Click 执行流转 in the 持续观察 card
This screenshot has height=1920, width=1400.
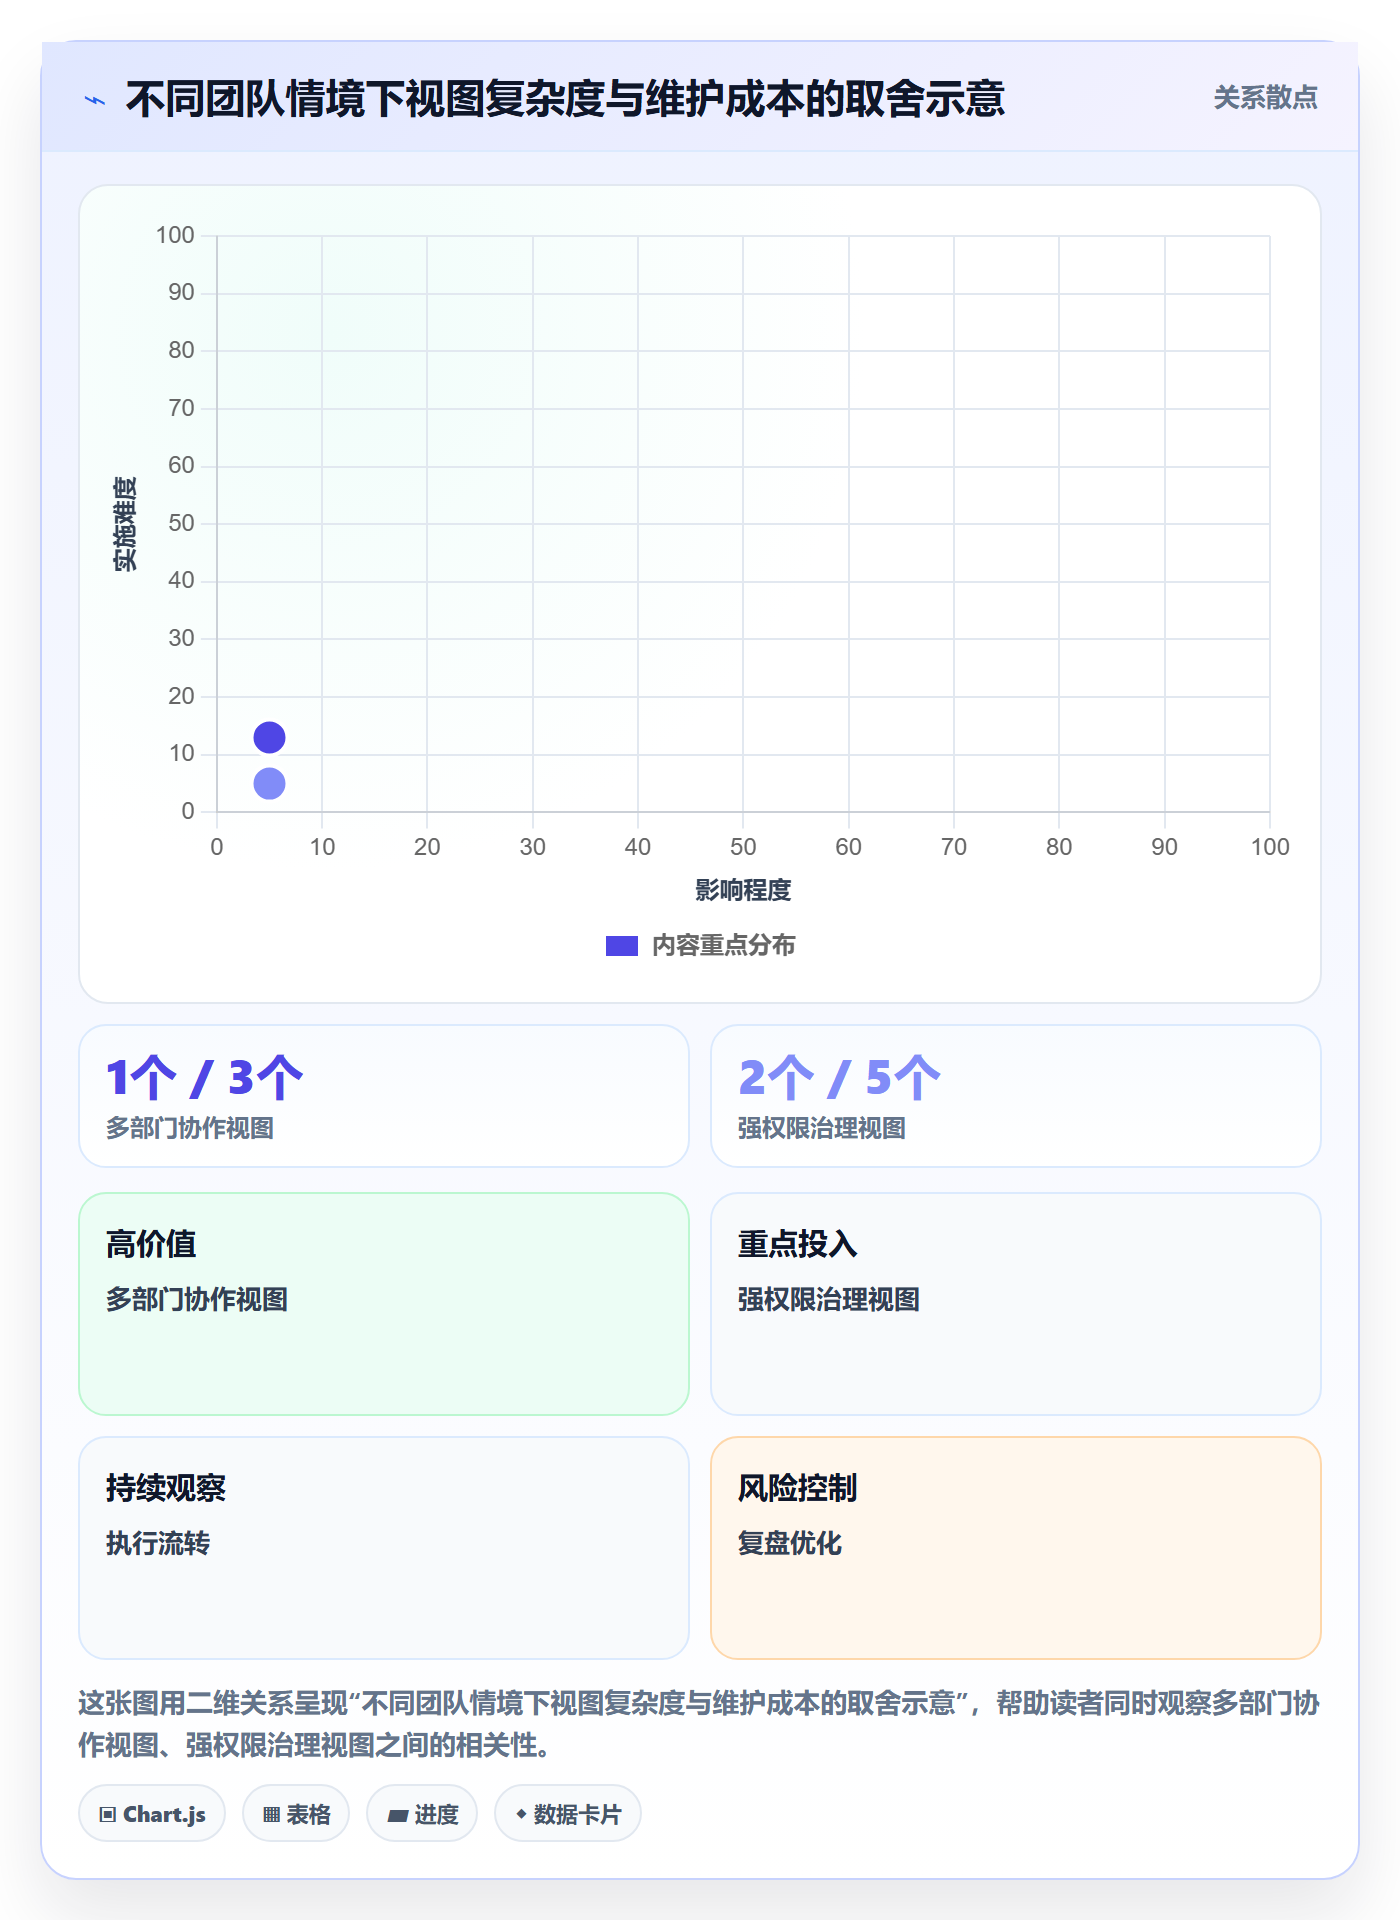(x=158, y=1543)
